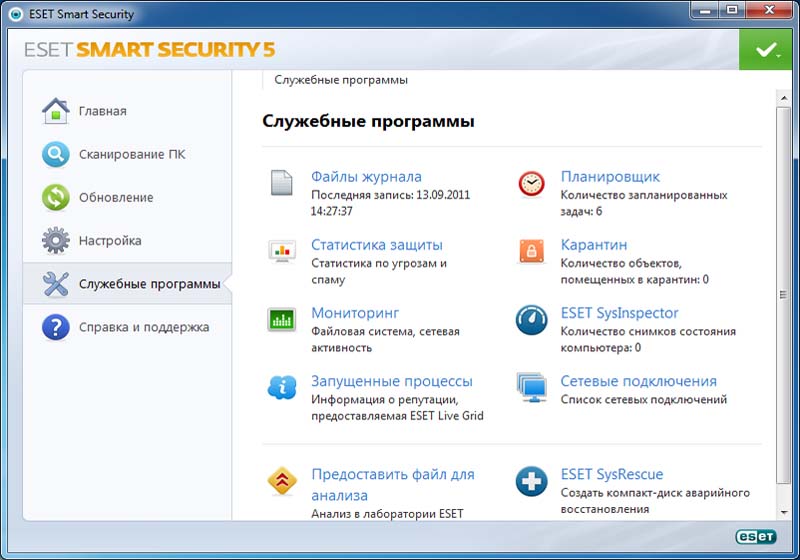This screenshot has width=800, height=560.
Task: Click the text 'Анализ в лаборатории ESET'
Action: pos(387,514)
